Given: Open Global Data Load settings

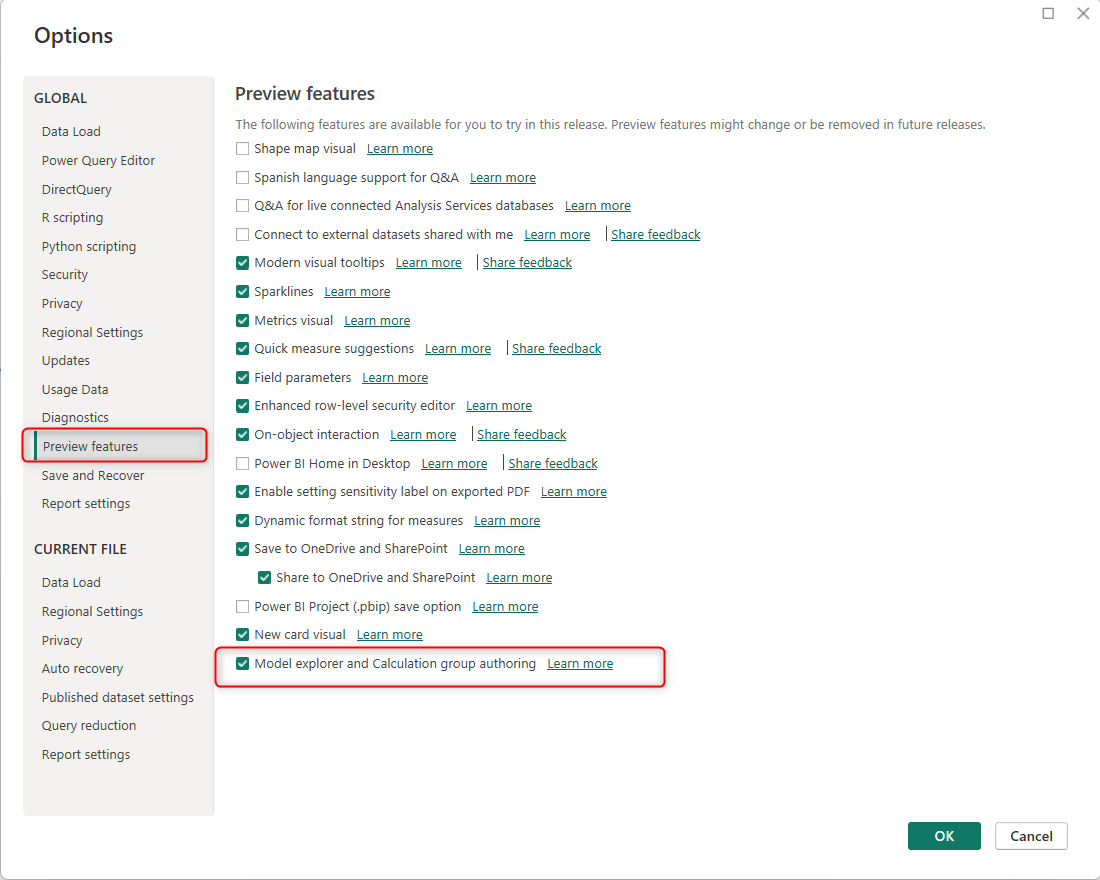Looking at the screenshot, I should click(71, 132).
